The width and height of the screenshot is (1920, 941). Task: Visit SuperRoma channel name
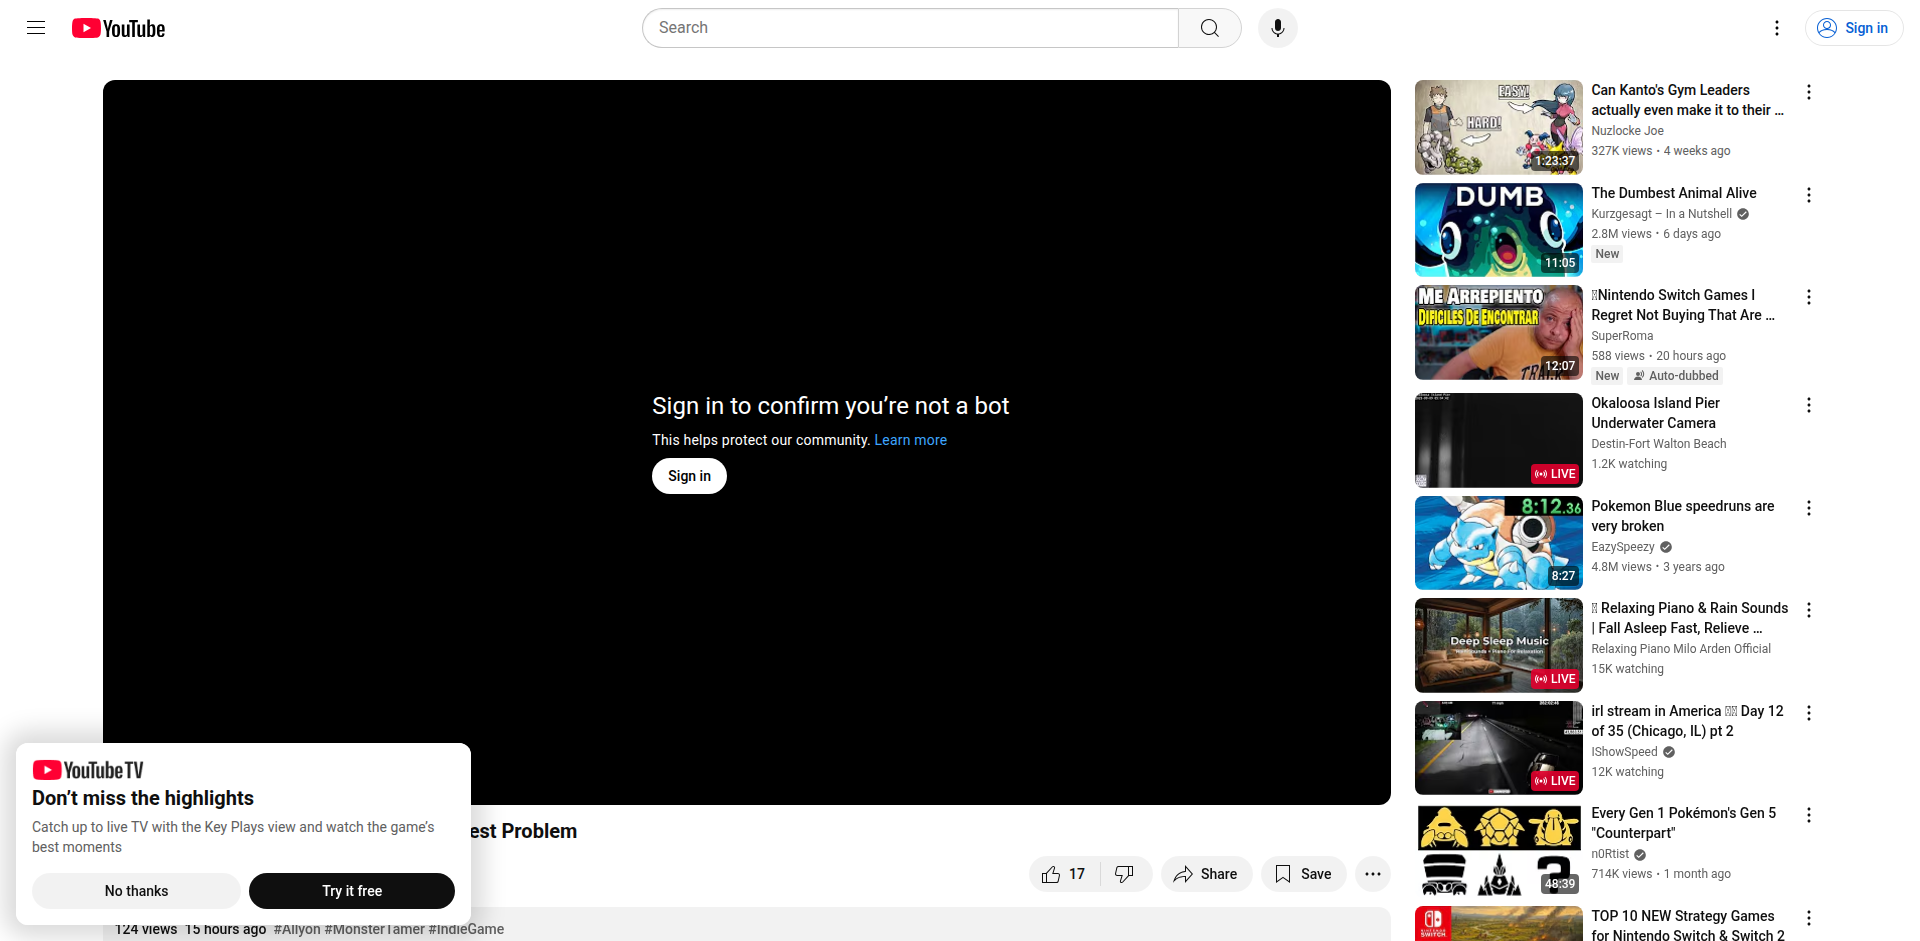pos(1622,336)
